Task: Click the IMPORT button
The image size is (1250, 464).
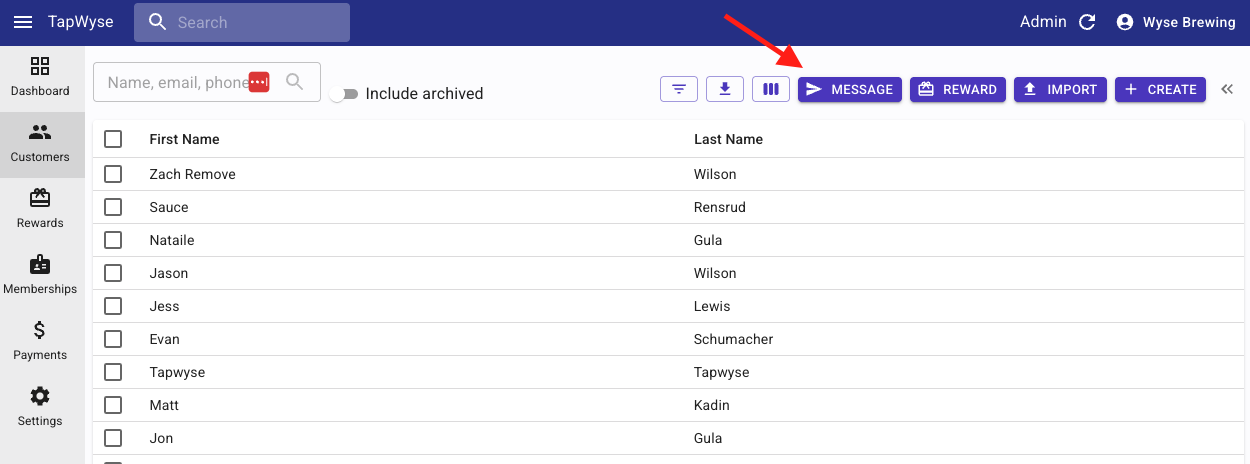Action: coord(1060,89)
